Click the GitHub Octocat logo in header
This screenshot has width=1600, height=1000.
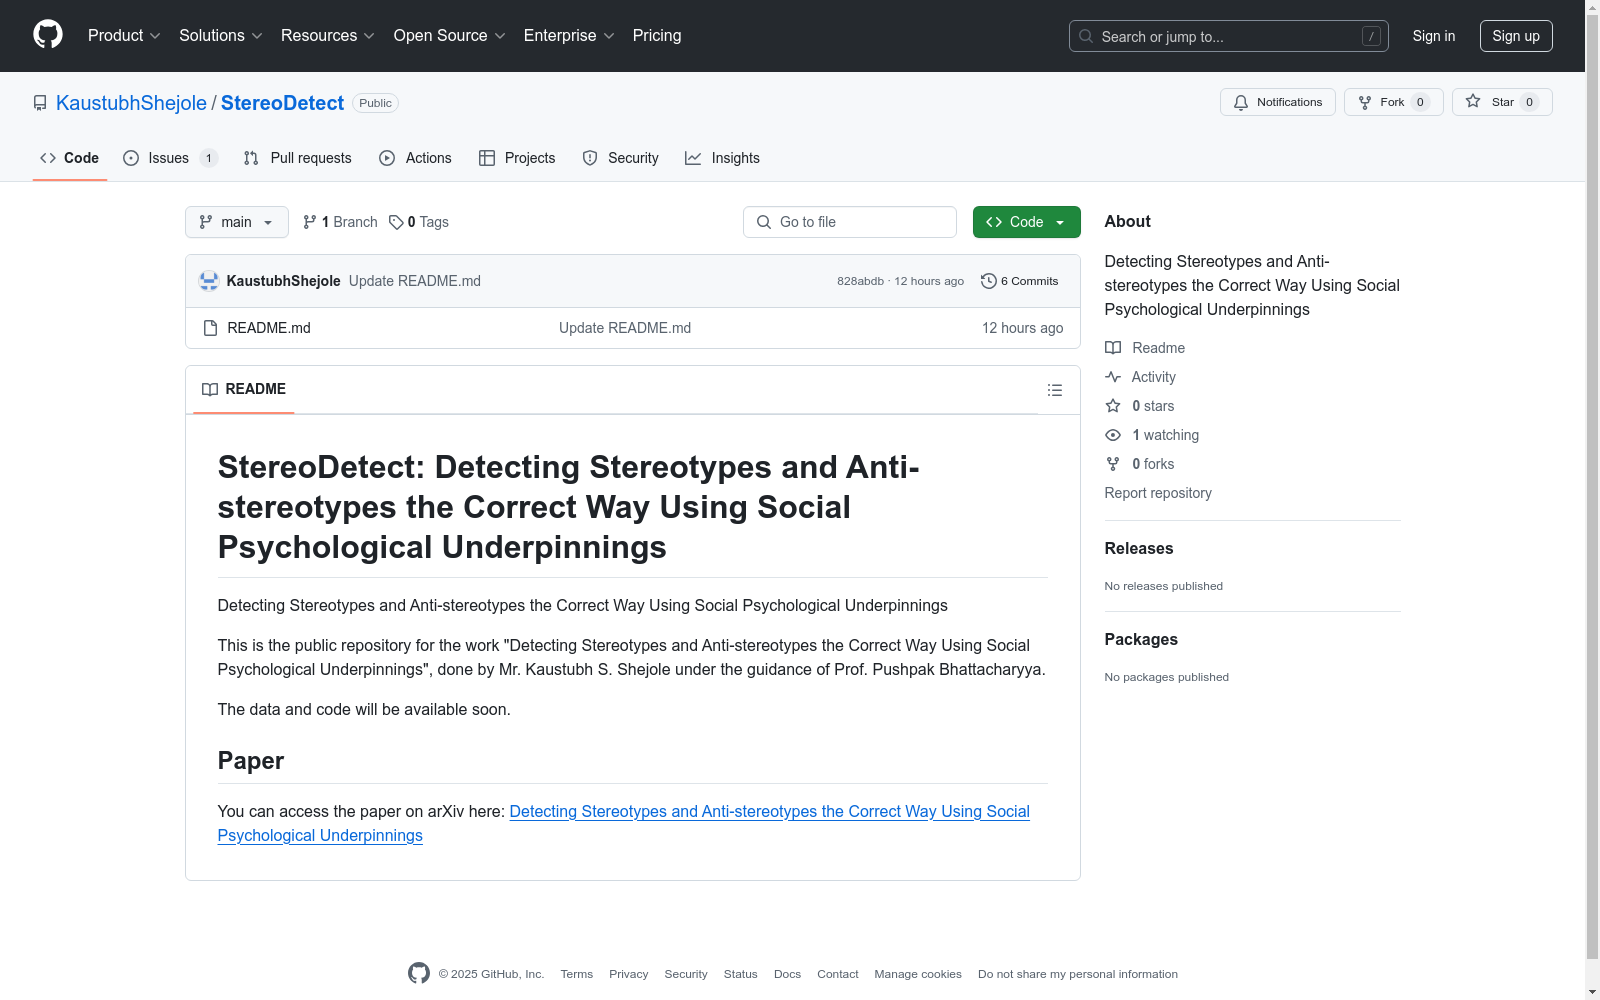click(48, 35)
